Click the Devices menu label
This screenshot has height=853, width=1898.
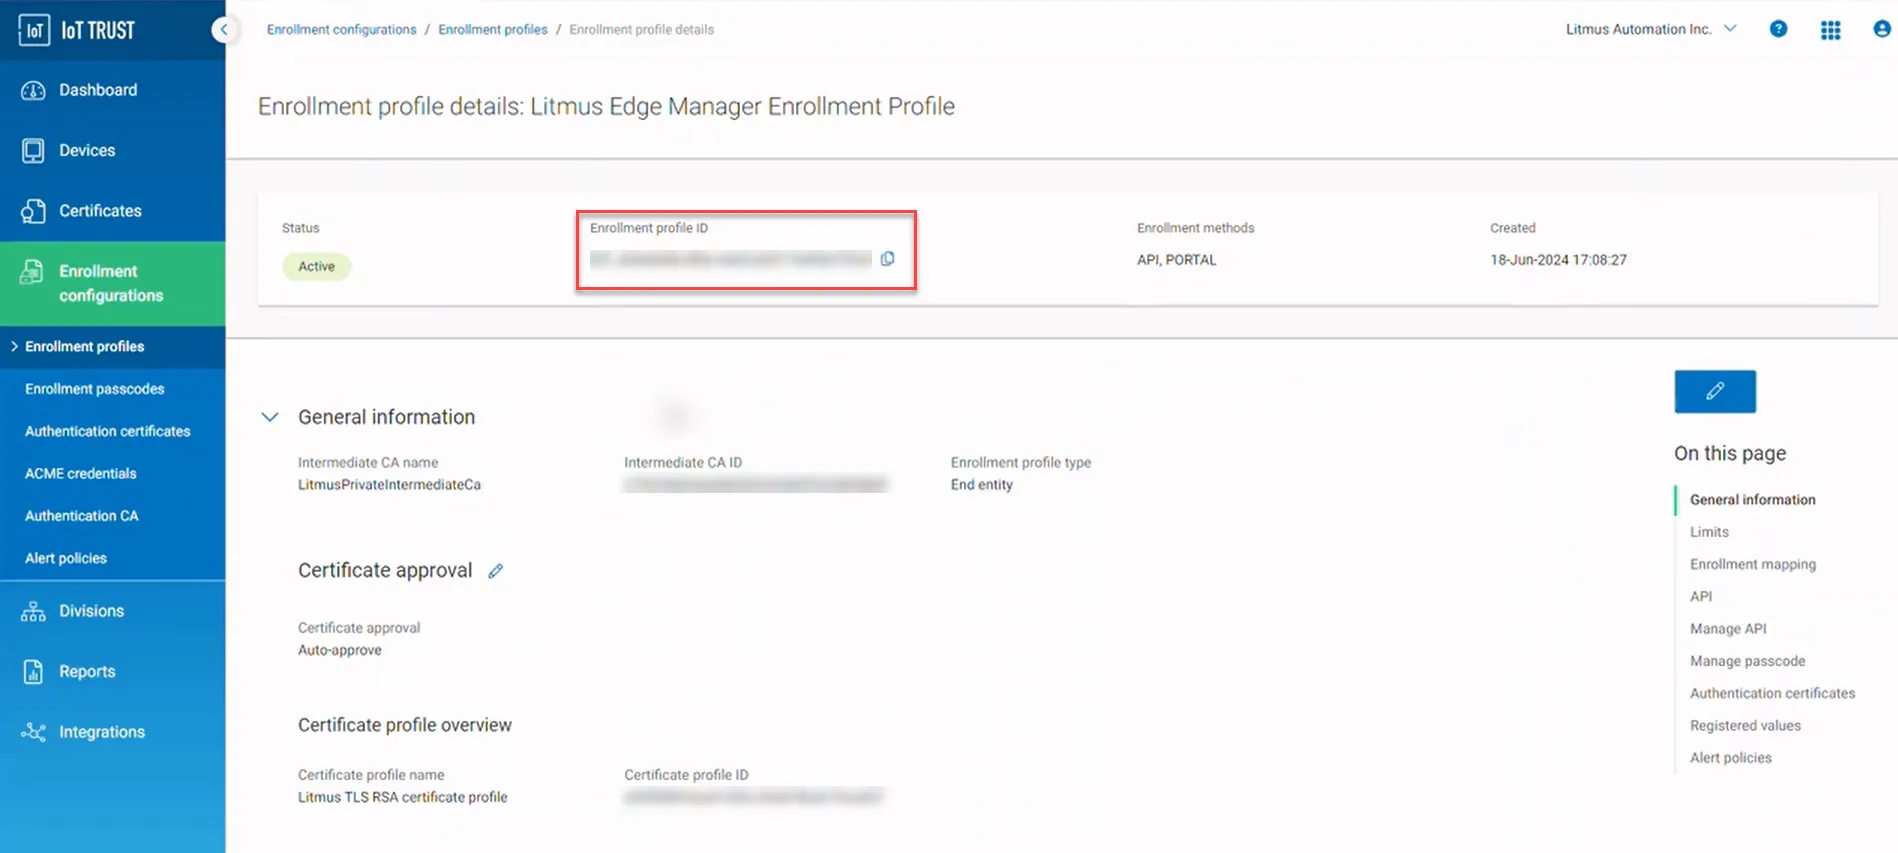point(87,150)
